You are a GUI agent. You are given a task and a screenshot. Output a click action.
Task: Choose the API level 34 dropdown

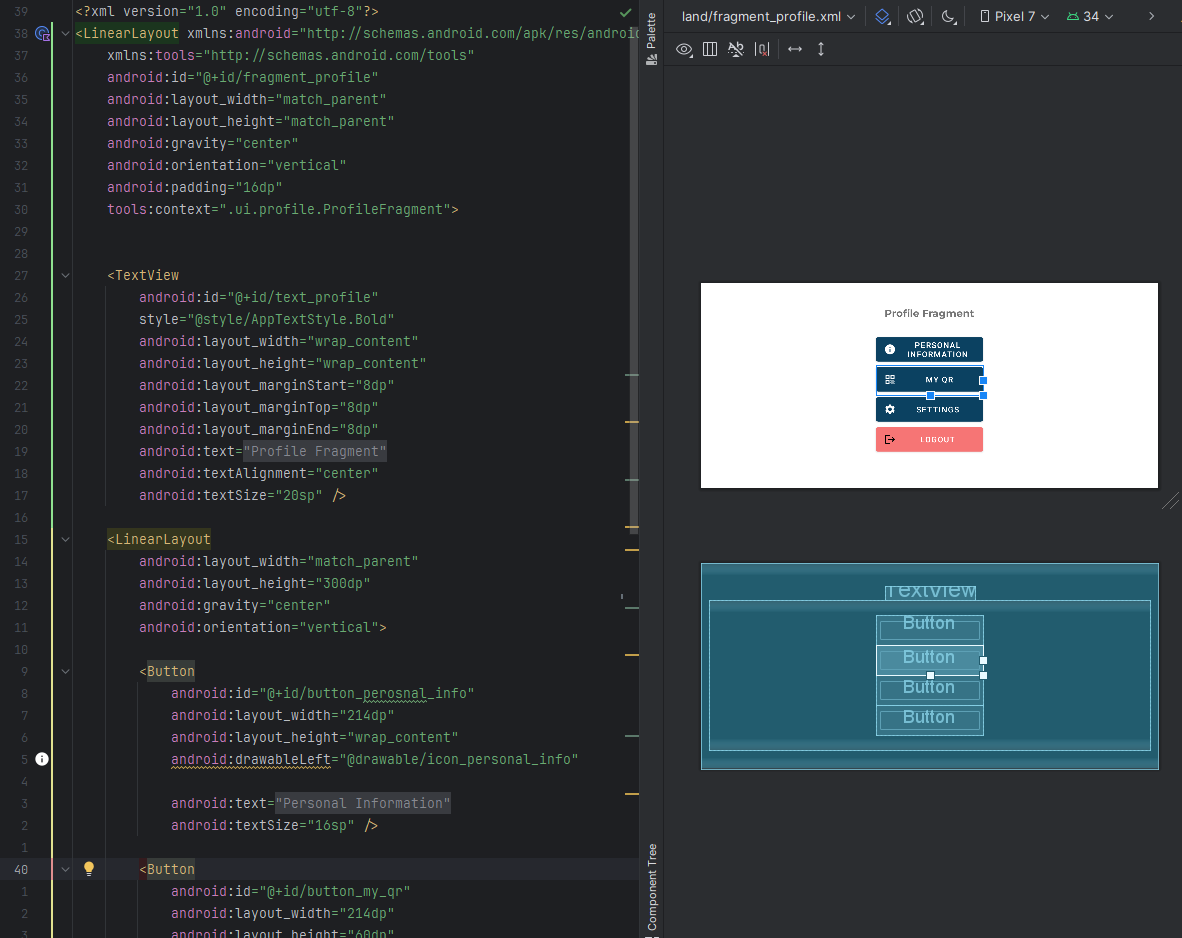pos(1090,17)
